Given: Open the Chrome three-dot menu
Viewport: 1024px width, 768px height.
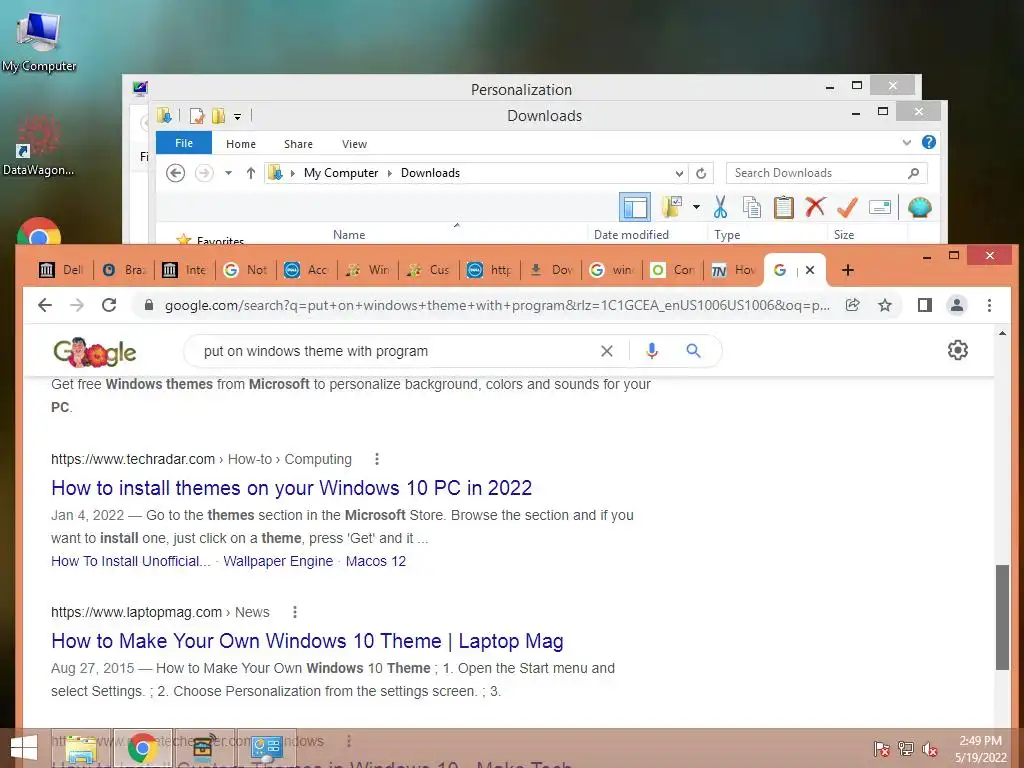Looking at the screenshot, I should tap(989, 305).
